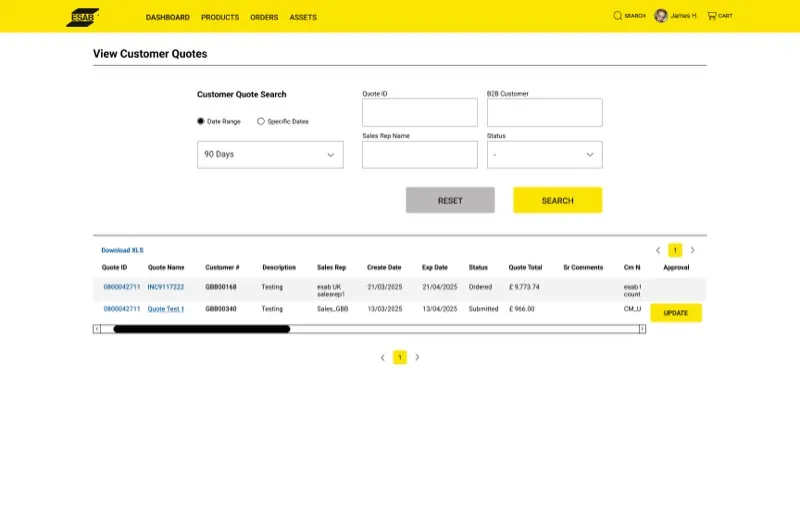Select the Date Range radio button
Image resolution: width=800 pixels, height=517 pixels.
point(201,121)
